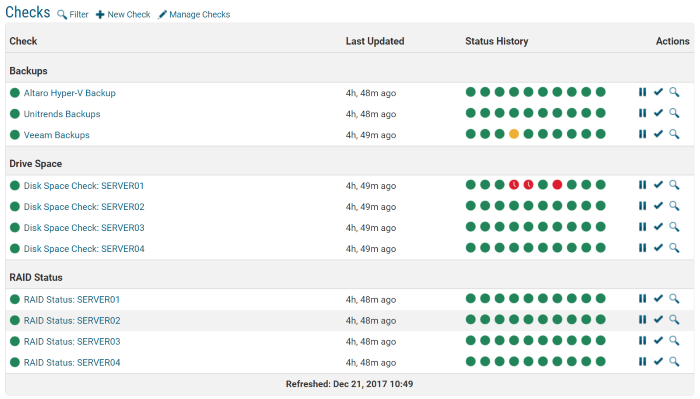The height and width of the screenshot is (399, 700).
Task: Click checkmark icon for RAID Status SERVER01
Action: (658, 299)
